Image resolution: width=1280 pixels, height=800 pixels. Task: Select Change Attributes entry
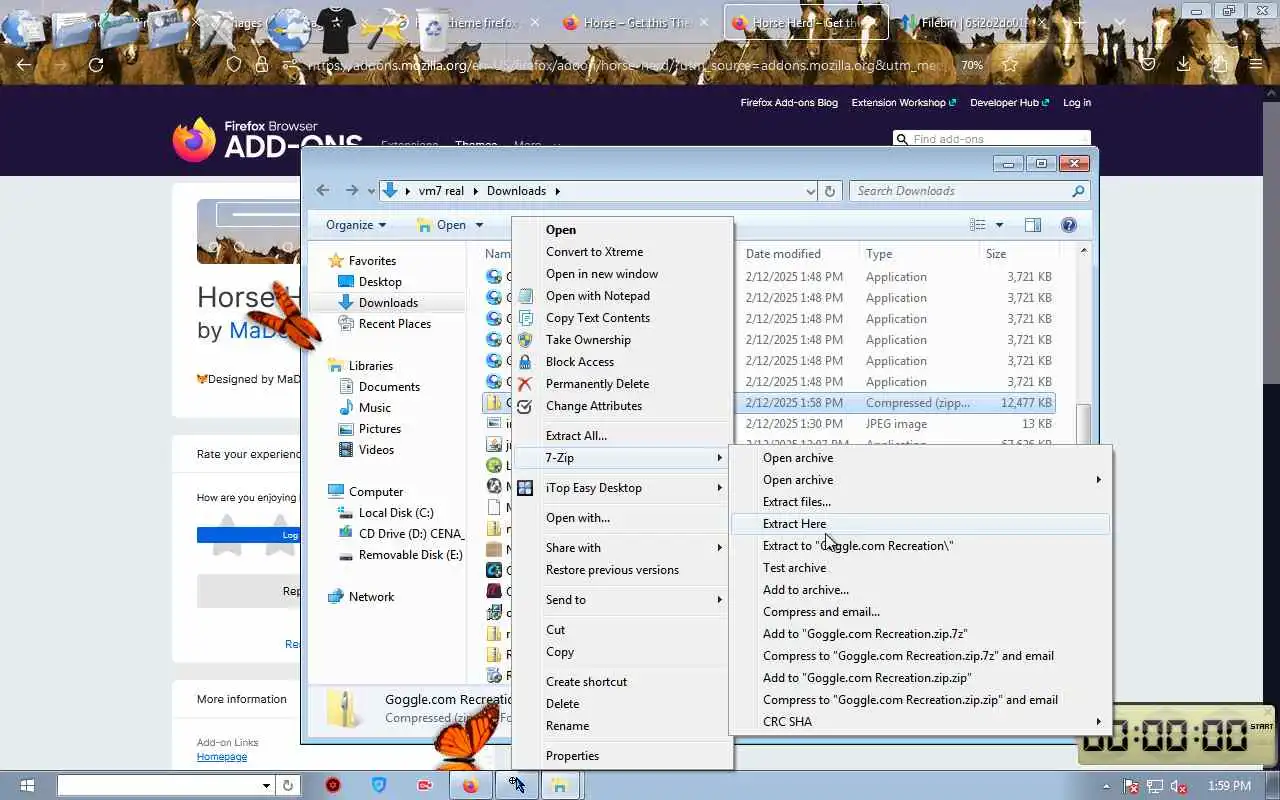594,406
